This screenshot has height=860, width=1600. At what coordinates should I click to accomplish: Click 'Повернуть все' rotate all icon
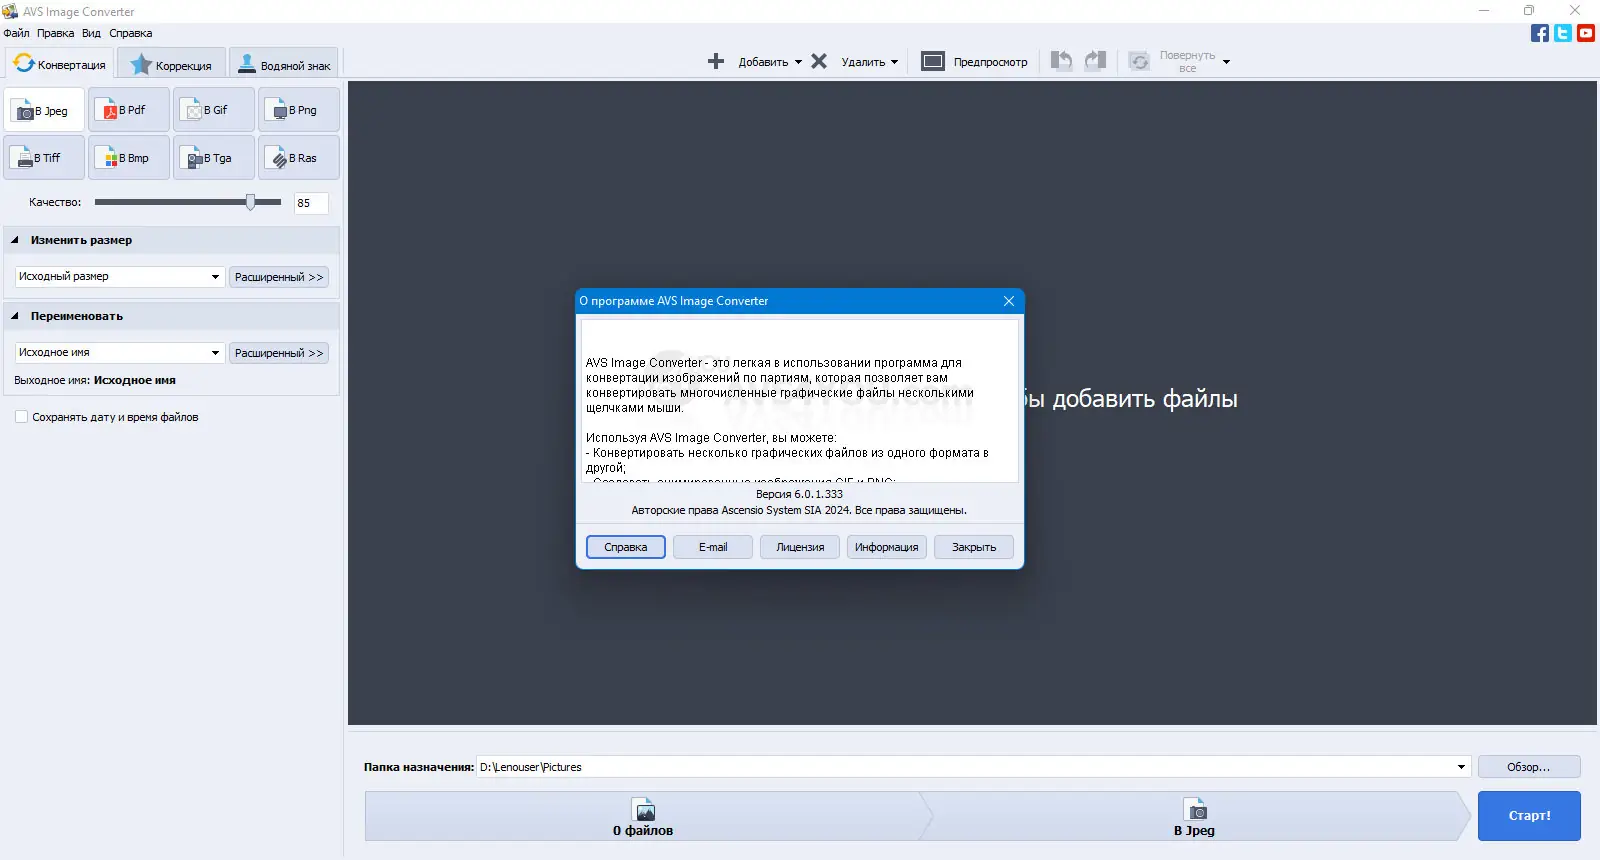point(1139,61)
